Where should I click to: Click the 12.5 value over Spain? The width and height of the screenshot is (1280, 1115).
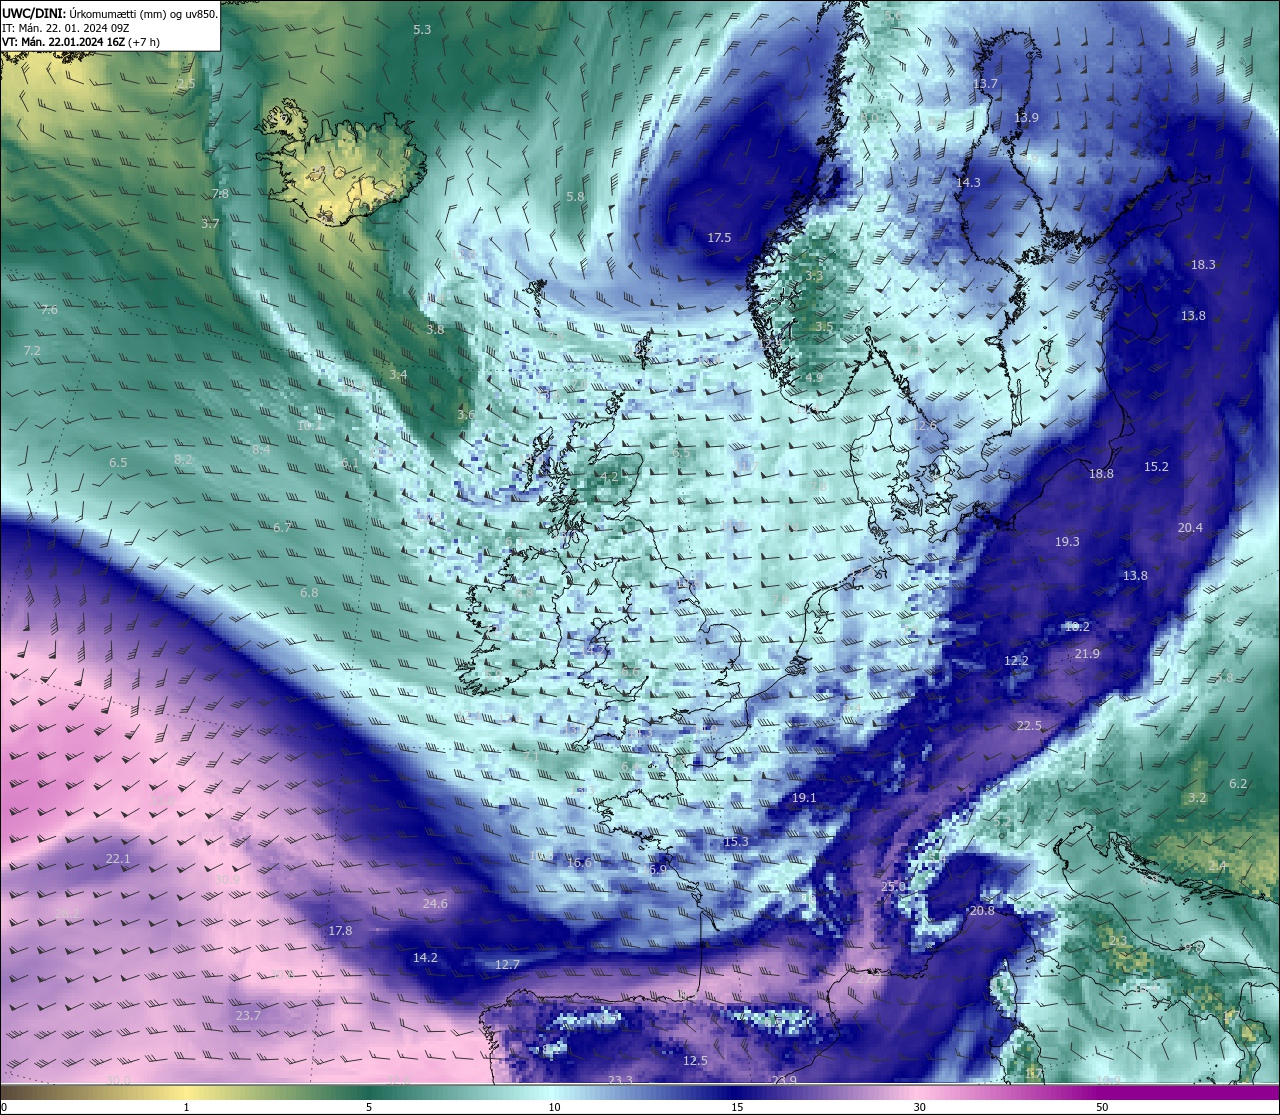pos(695,1061)
